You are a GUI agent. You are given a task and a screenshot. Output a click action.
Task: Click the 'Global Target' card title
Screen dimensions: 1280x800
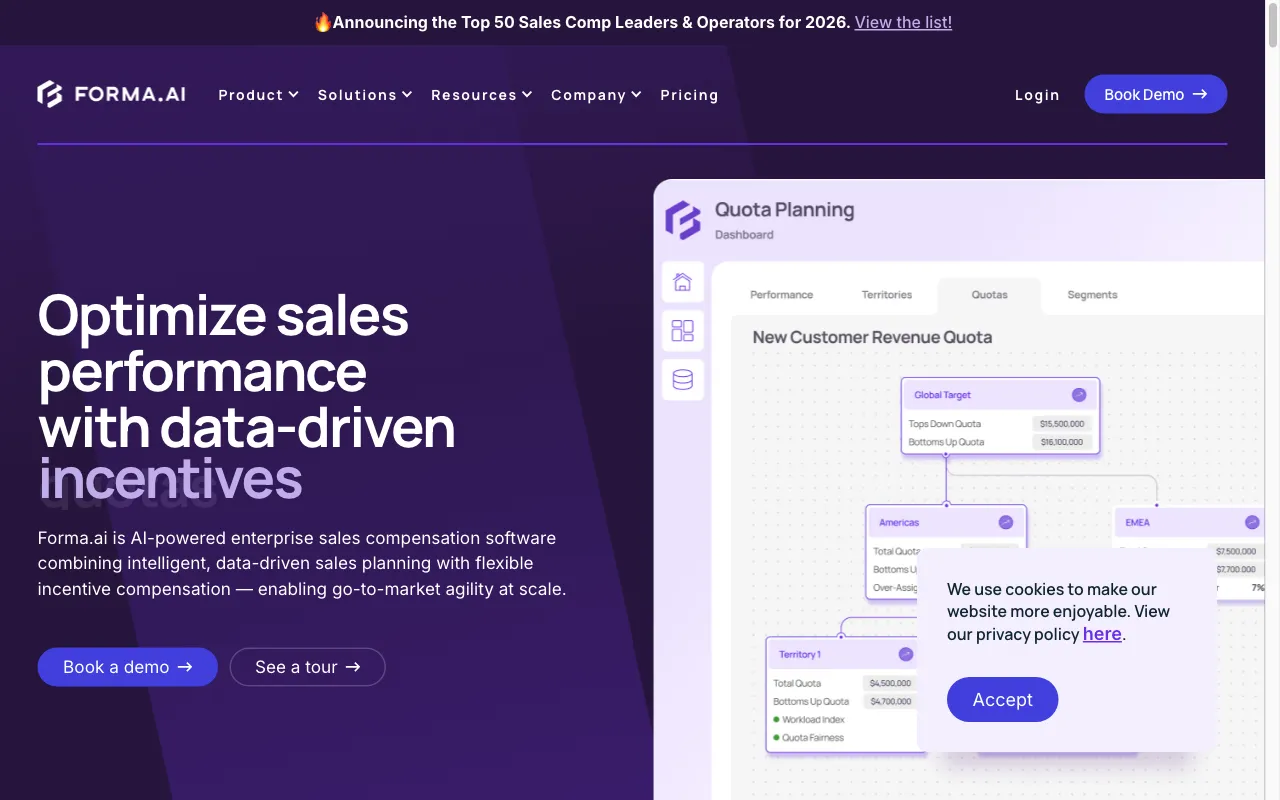click(x=942, y=395)
